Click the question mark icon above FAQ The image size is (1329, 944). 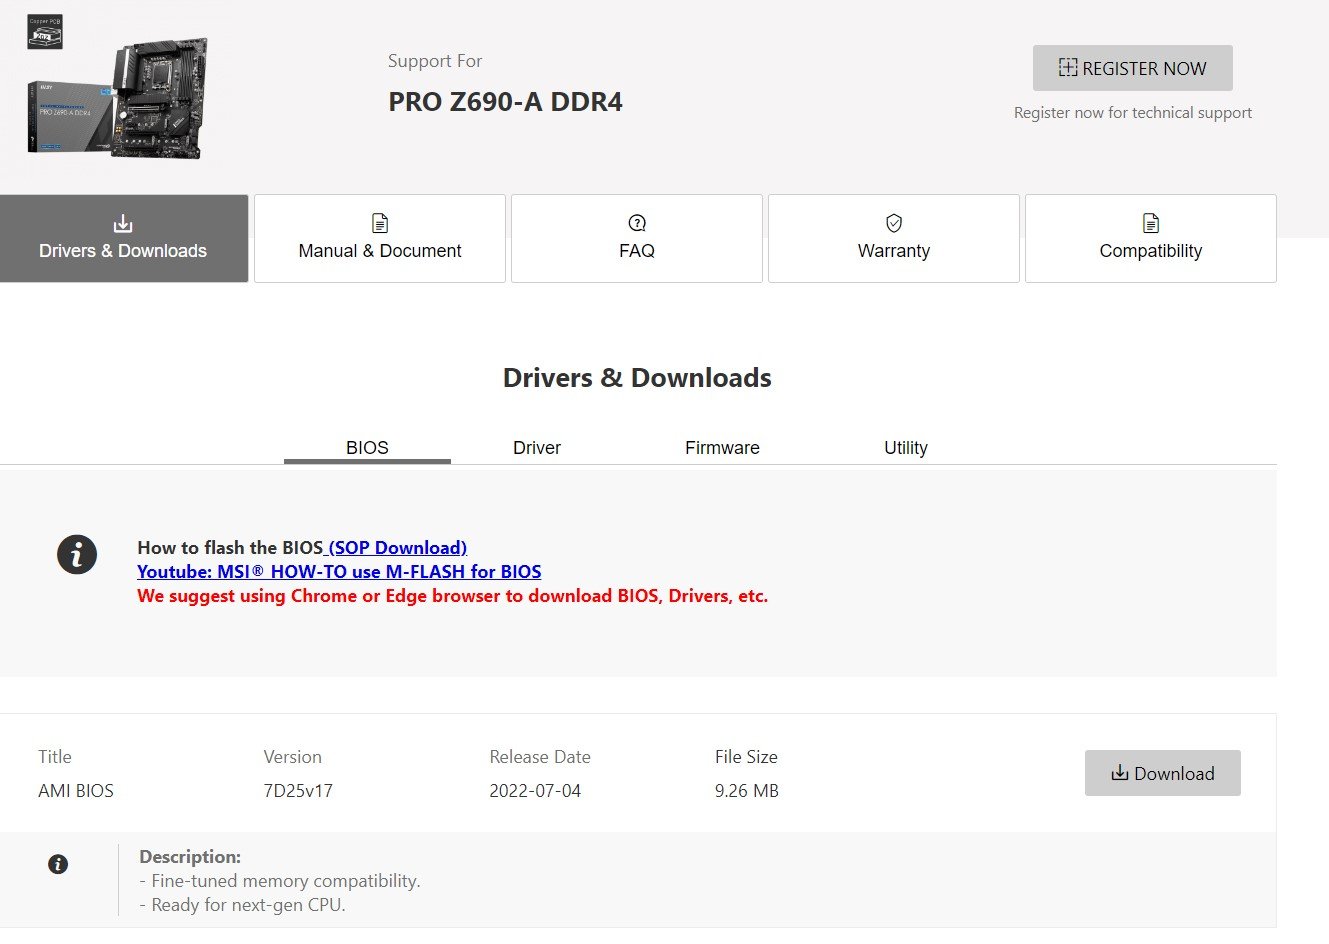tap(637, 223)
